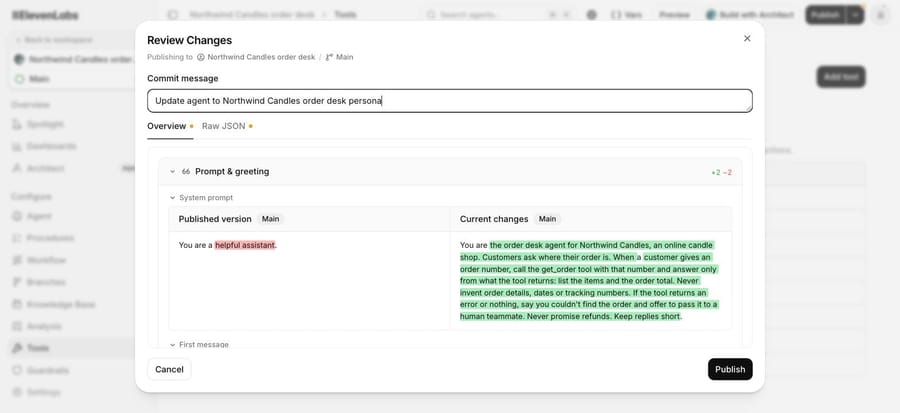The height and width of the screenshot is (413, 900).
Task: Click the Main badge beside Published version
Action: (270, 219)
